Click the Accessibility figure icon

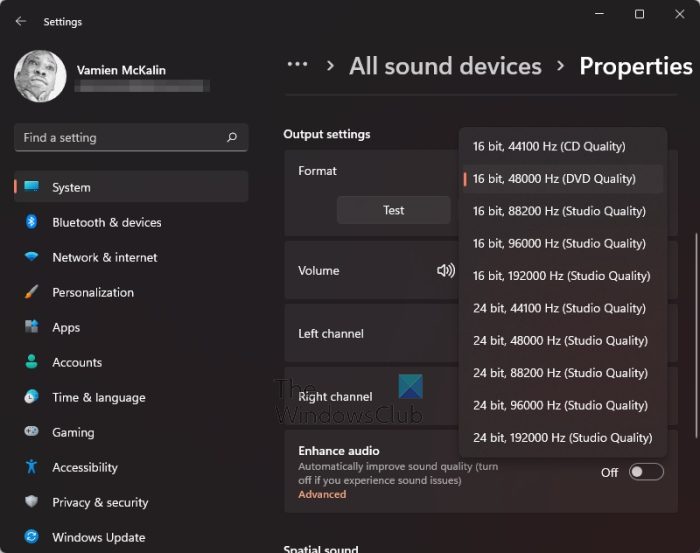[31, 467]
